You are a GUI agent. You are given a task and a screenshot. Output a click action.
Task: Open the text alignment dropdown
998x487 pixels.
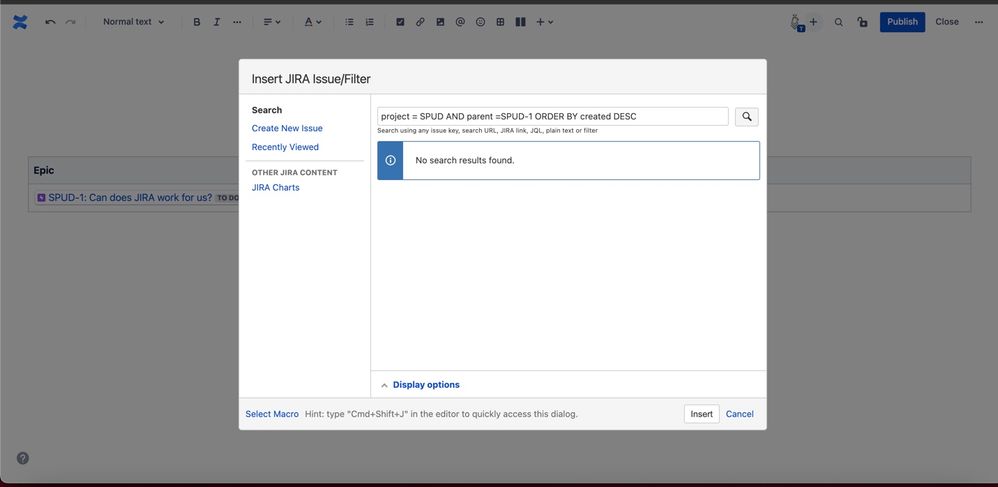[x=272, y=22]
